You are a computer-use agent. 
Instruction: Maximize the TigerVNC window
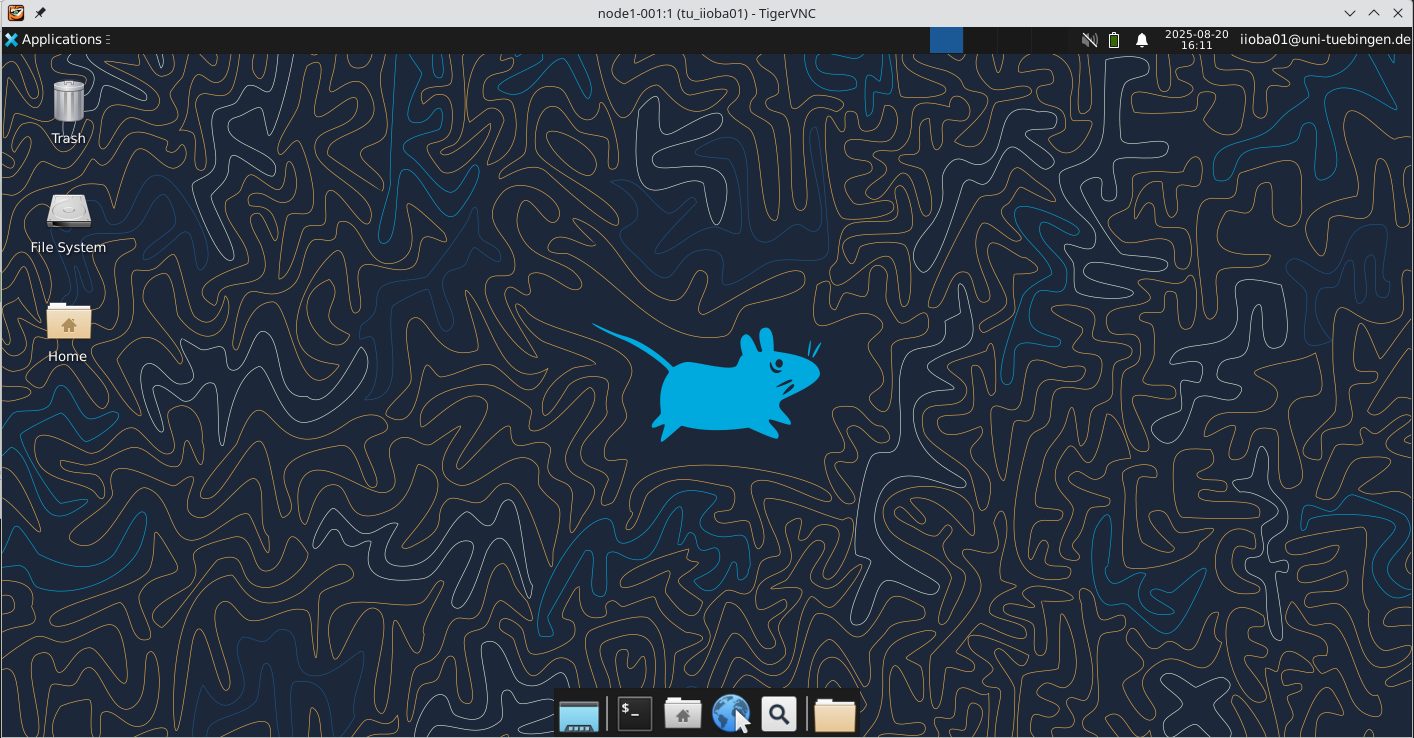tap(1374, 13)
